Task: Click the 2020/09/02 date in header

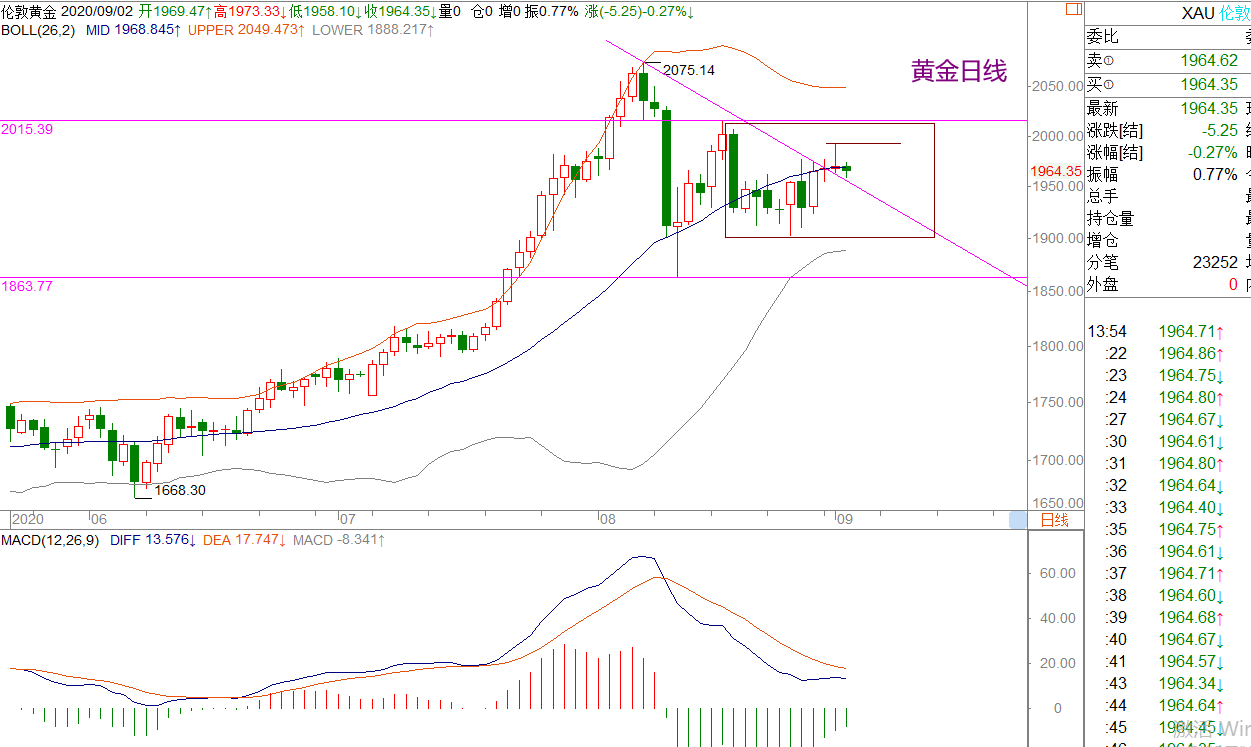Action: (x=98, y=12)
